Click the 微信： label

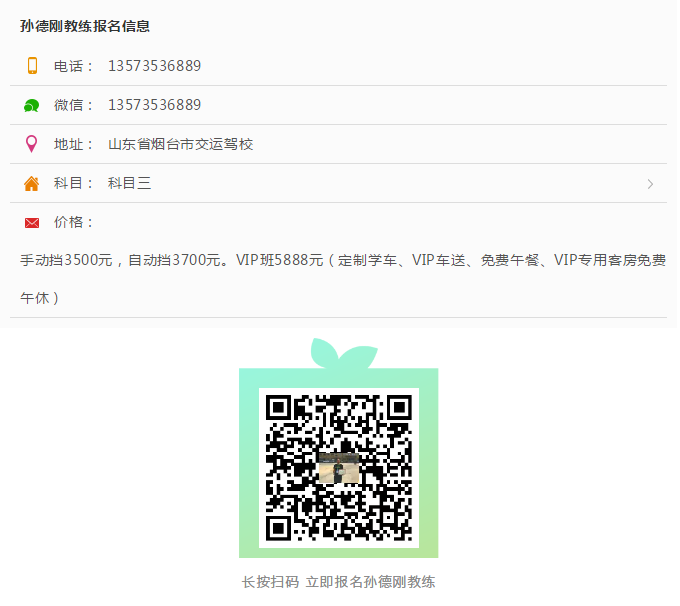pyautogui.click(x=73, y=105)
